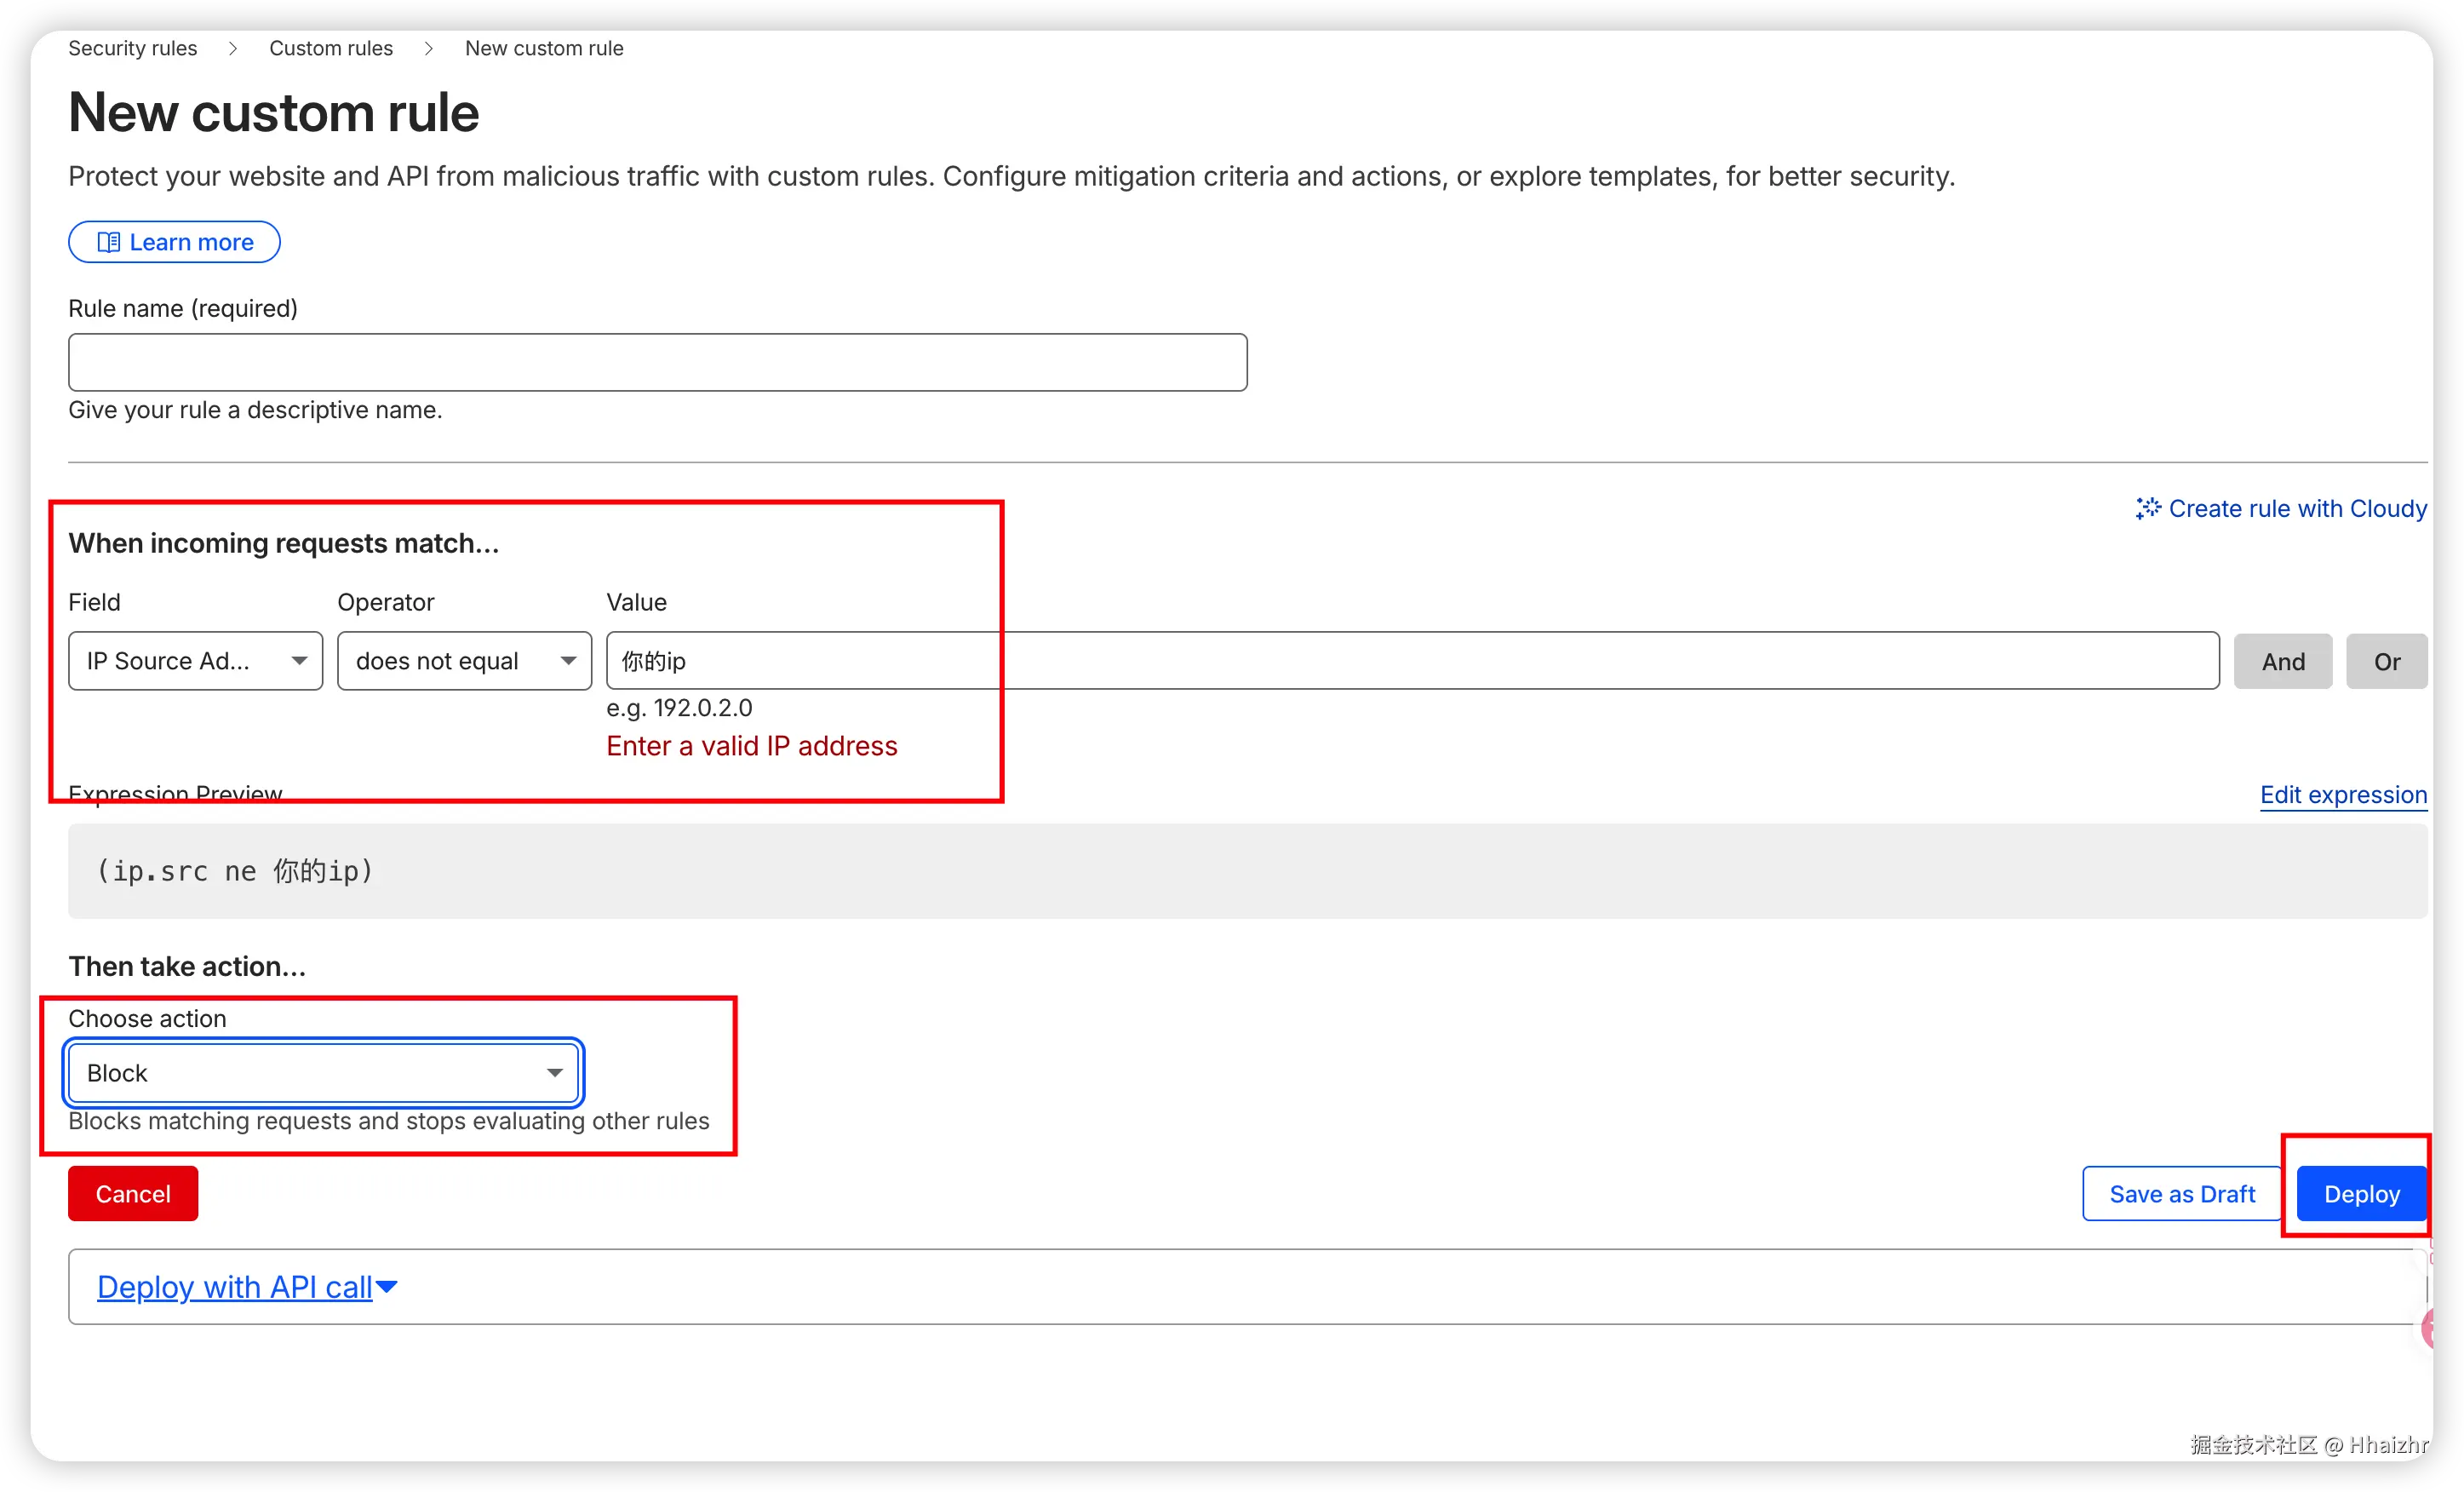
Task: Click the book icon in Learn more
Action: click(108, 242)
